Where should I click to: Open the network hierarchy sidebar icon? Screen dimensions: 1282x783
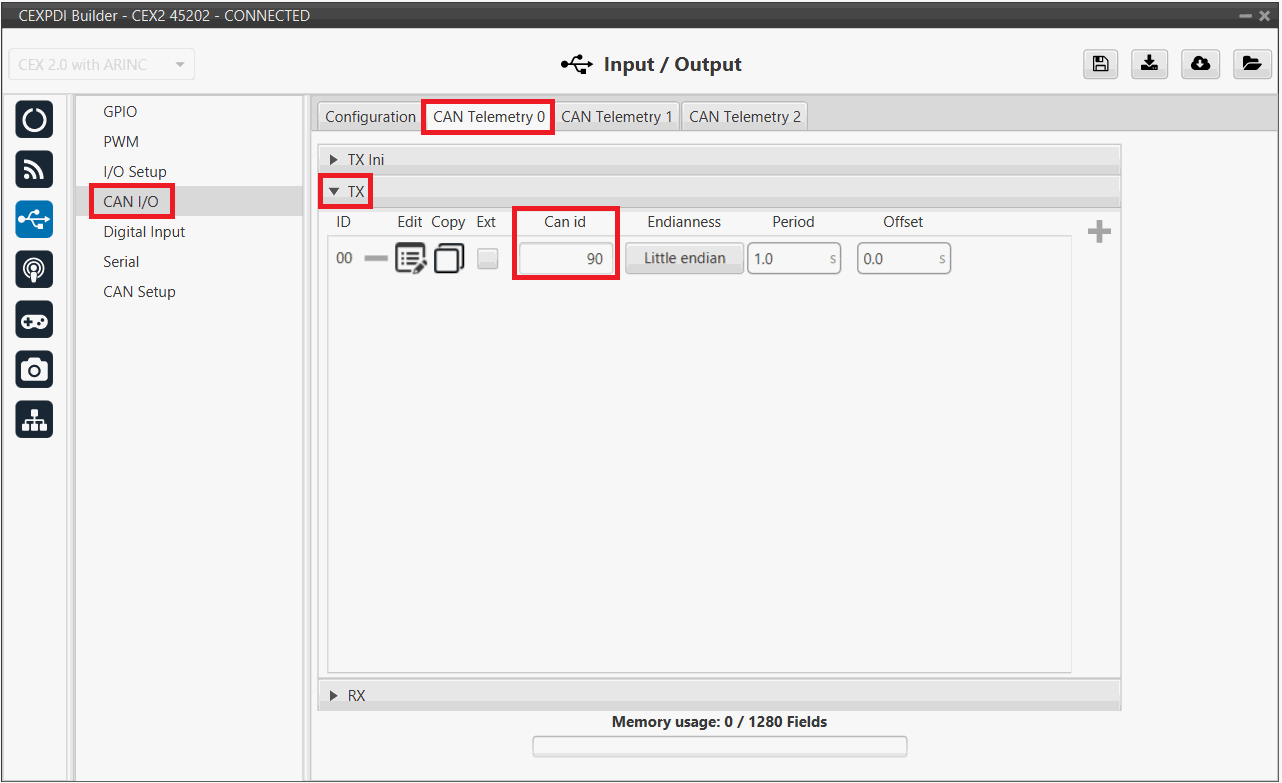click(34, 421)
